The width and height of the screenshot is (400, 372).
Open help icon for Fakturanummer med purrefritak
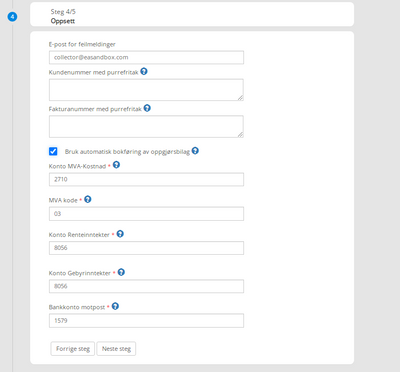pyautogui.click(x=147, y=108)
